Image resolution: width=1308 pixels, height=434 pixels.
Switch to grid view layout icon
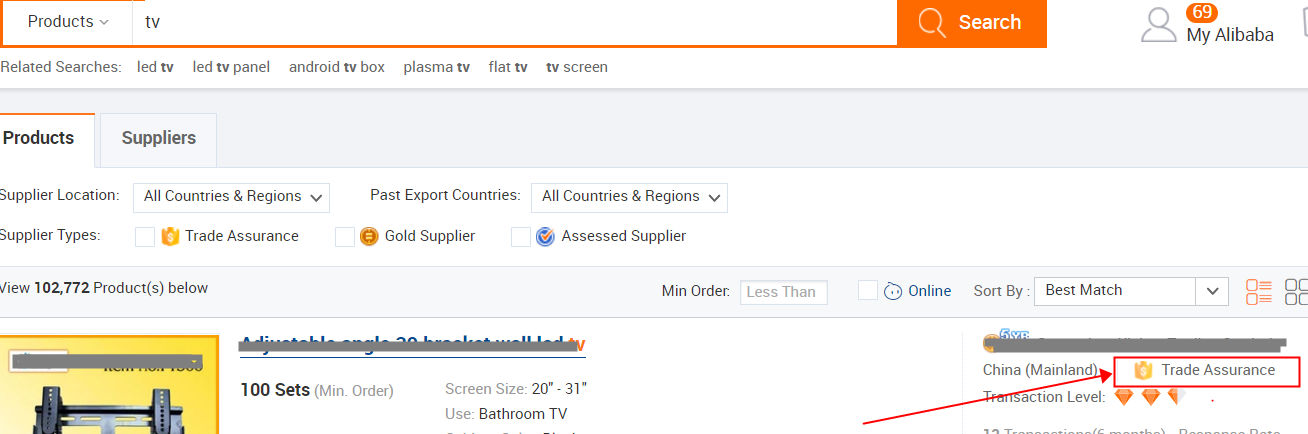tap(1296, 292)
